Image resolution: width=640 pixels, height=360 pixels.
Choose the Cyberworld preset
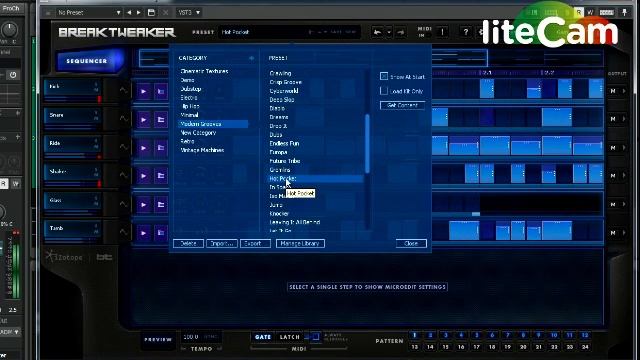(x=284, y=91)
